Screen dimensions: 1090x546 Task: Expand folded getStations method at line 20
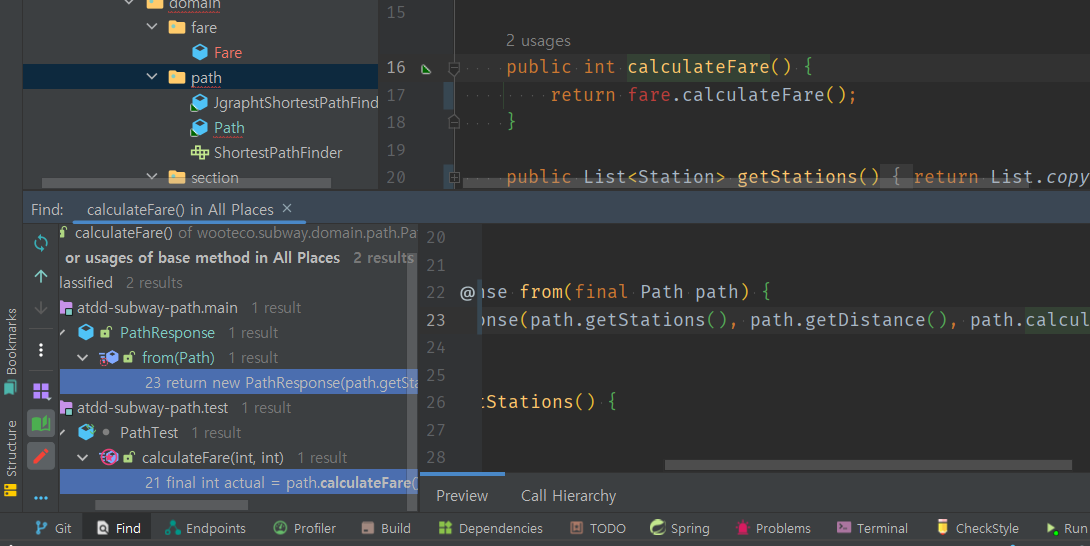point(454,177)
